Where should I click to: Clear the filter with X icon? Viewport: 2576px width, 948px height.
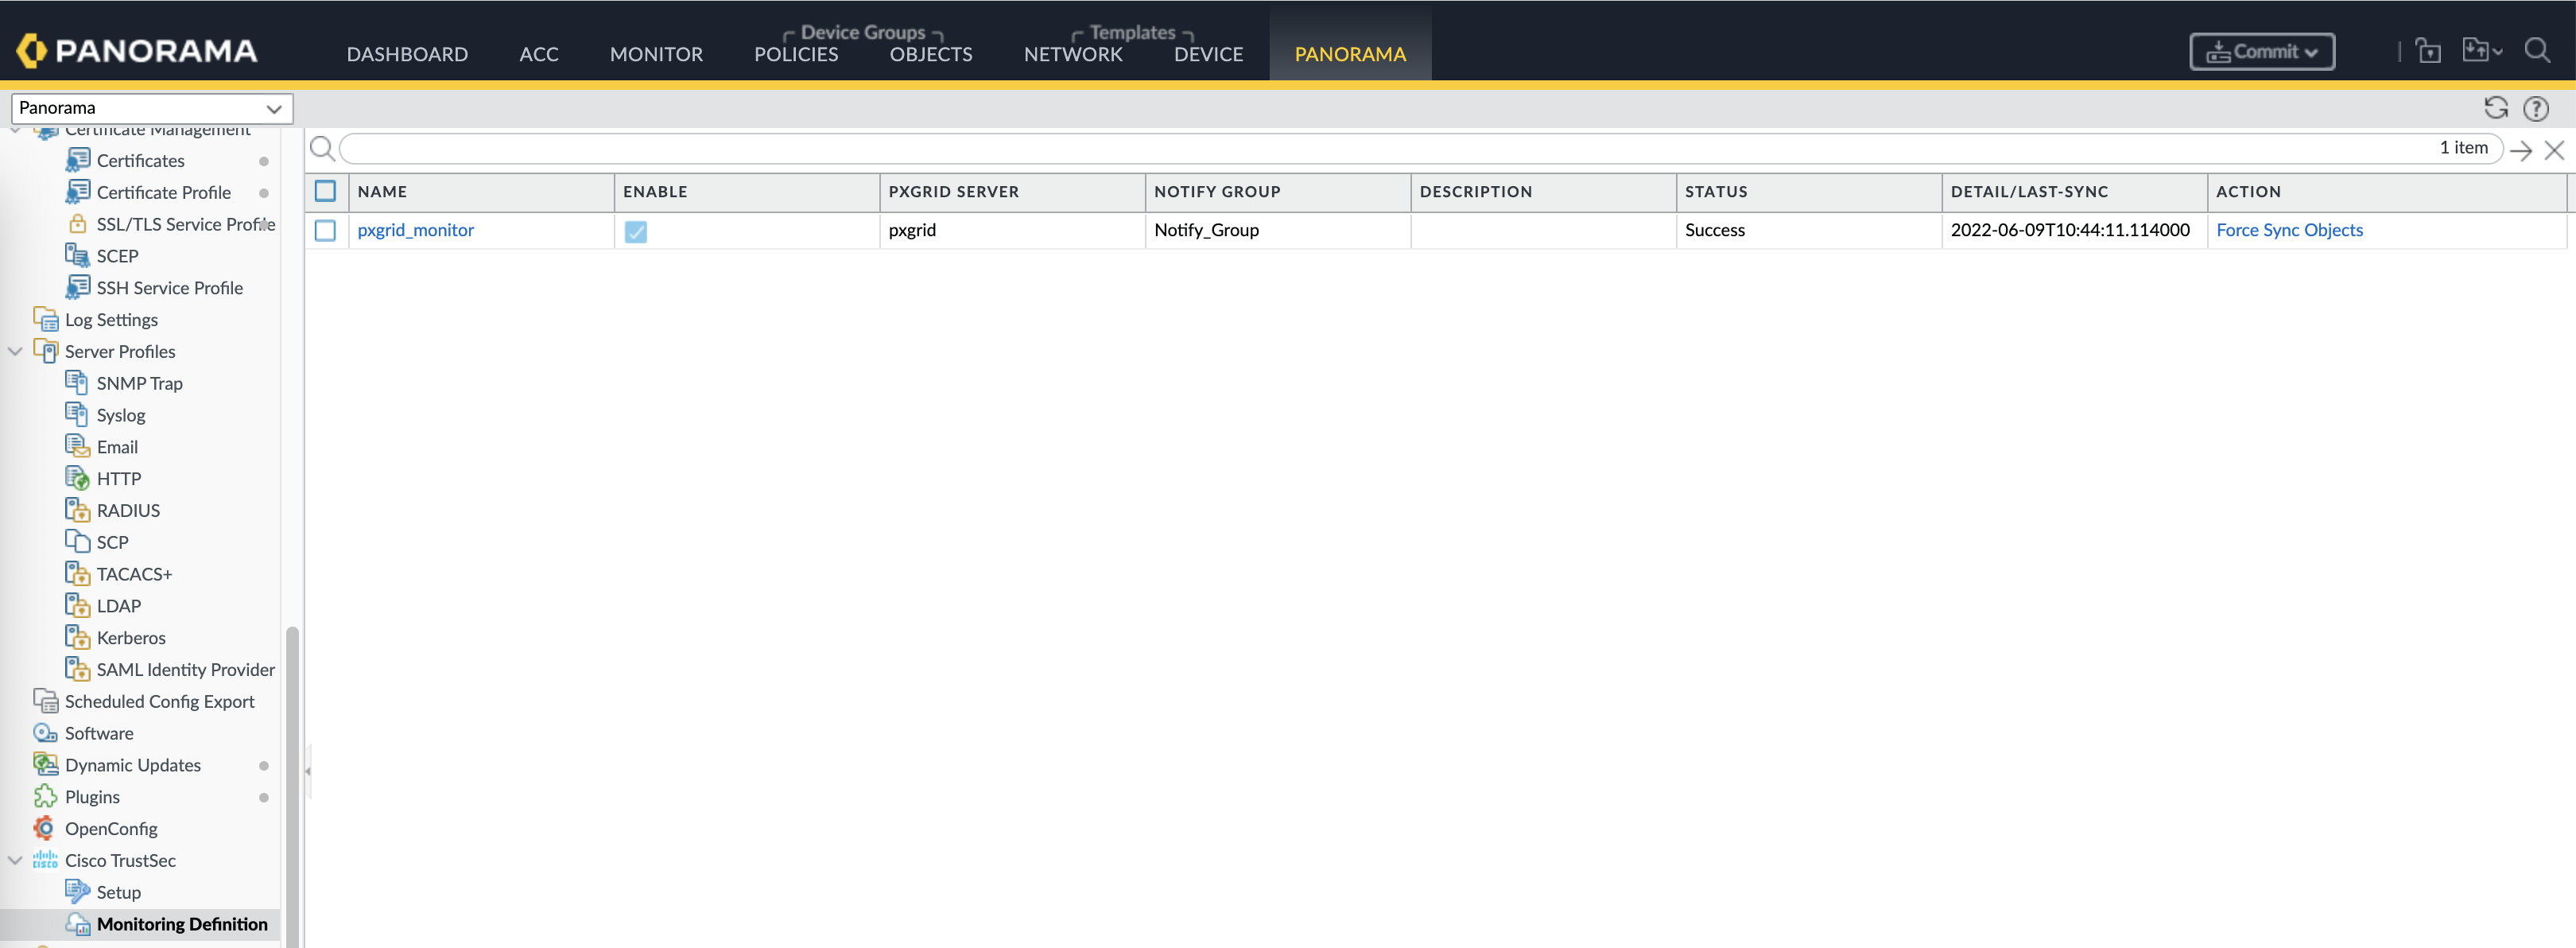2554,150
